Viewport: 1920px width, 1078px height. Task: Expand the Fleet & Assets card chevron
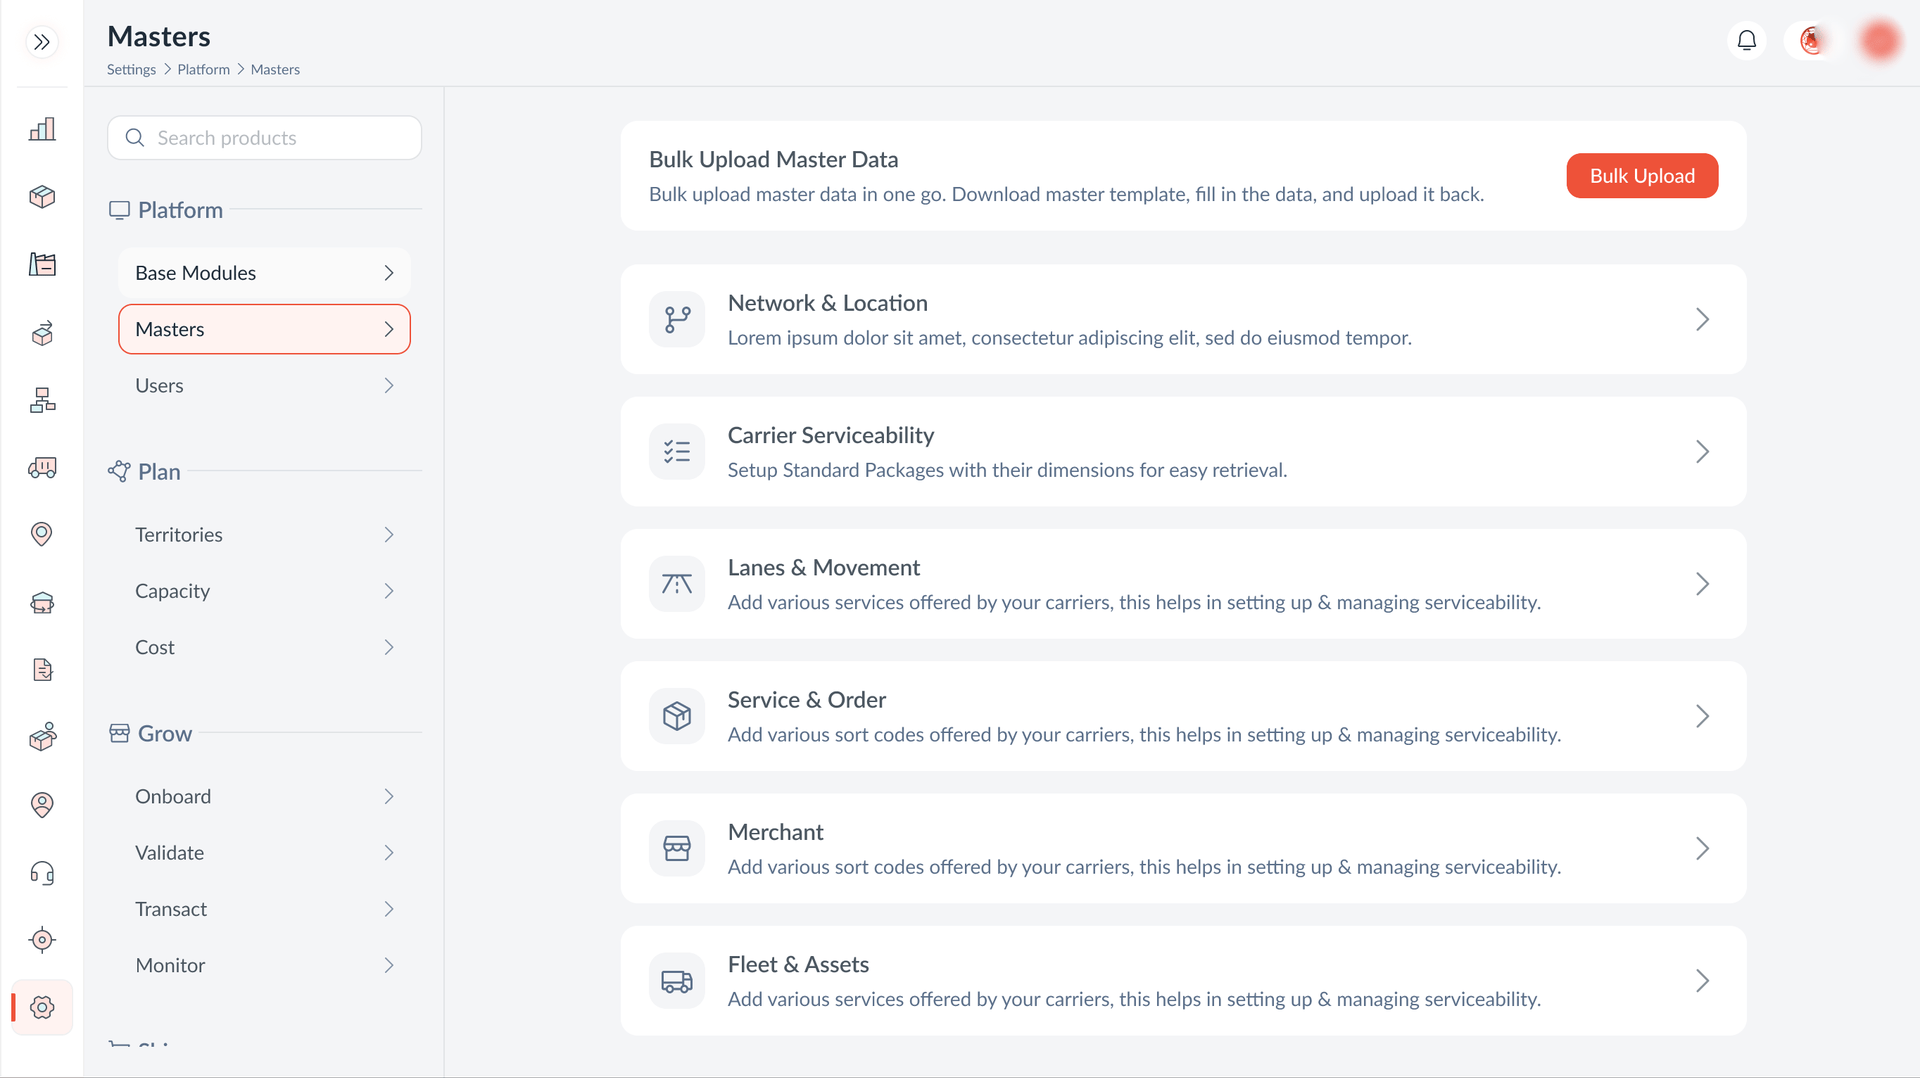(x=1702, y=981)
